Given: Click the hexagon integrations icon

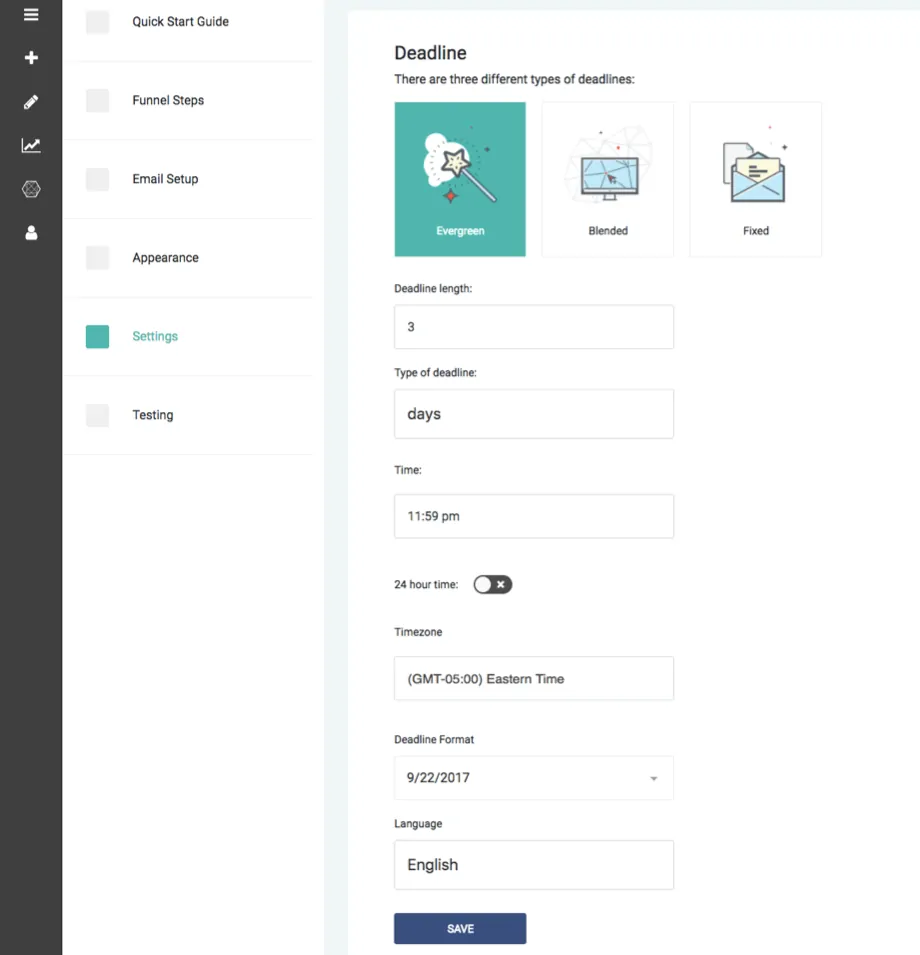Looking at the screenshot, I should [31, 189].
